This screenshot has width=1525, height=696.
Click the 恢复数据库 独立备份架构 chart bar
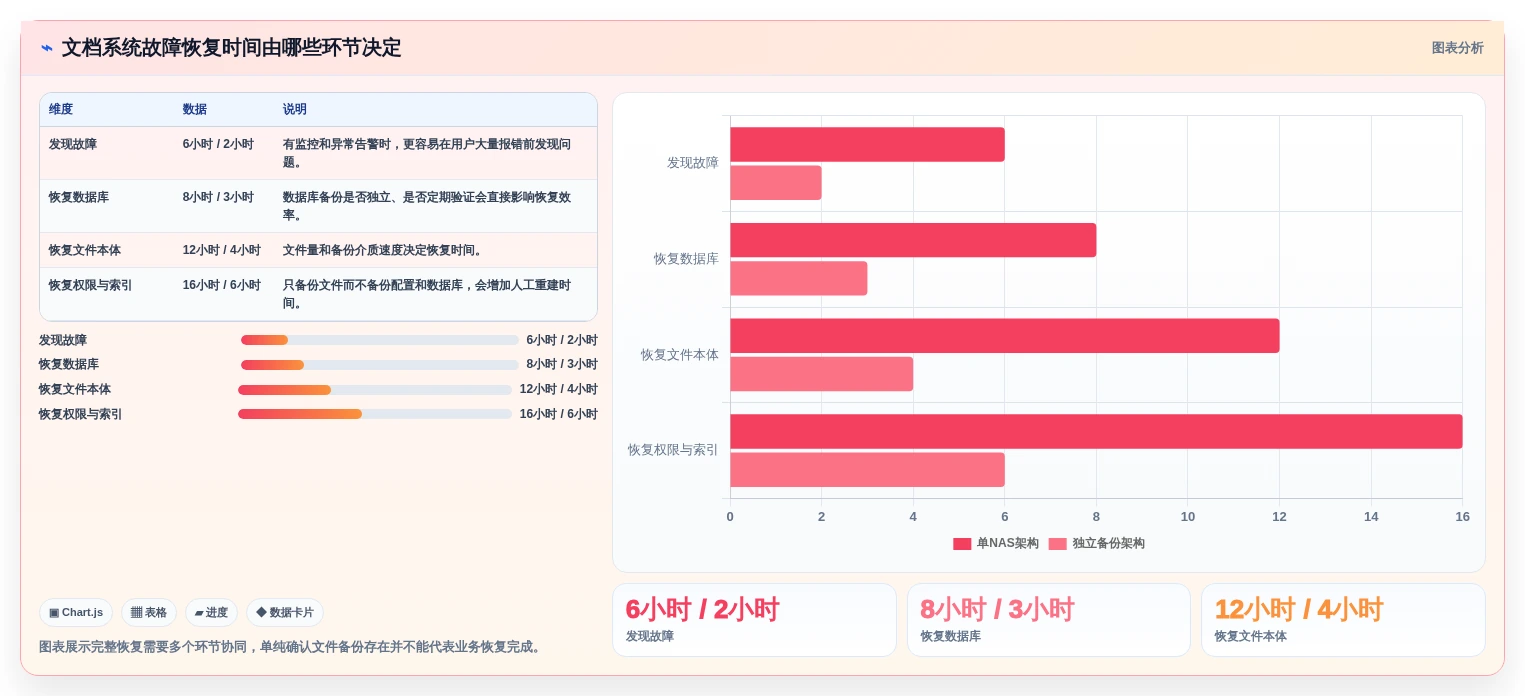point(799,278)
